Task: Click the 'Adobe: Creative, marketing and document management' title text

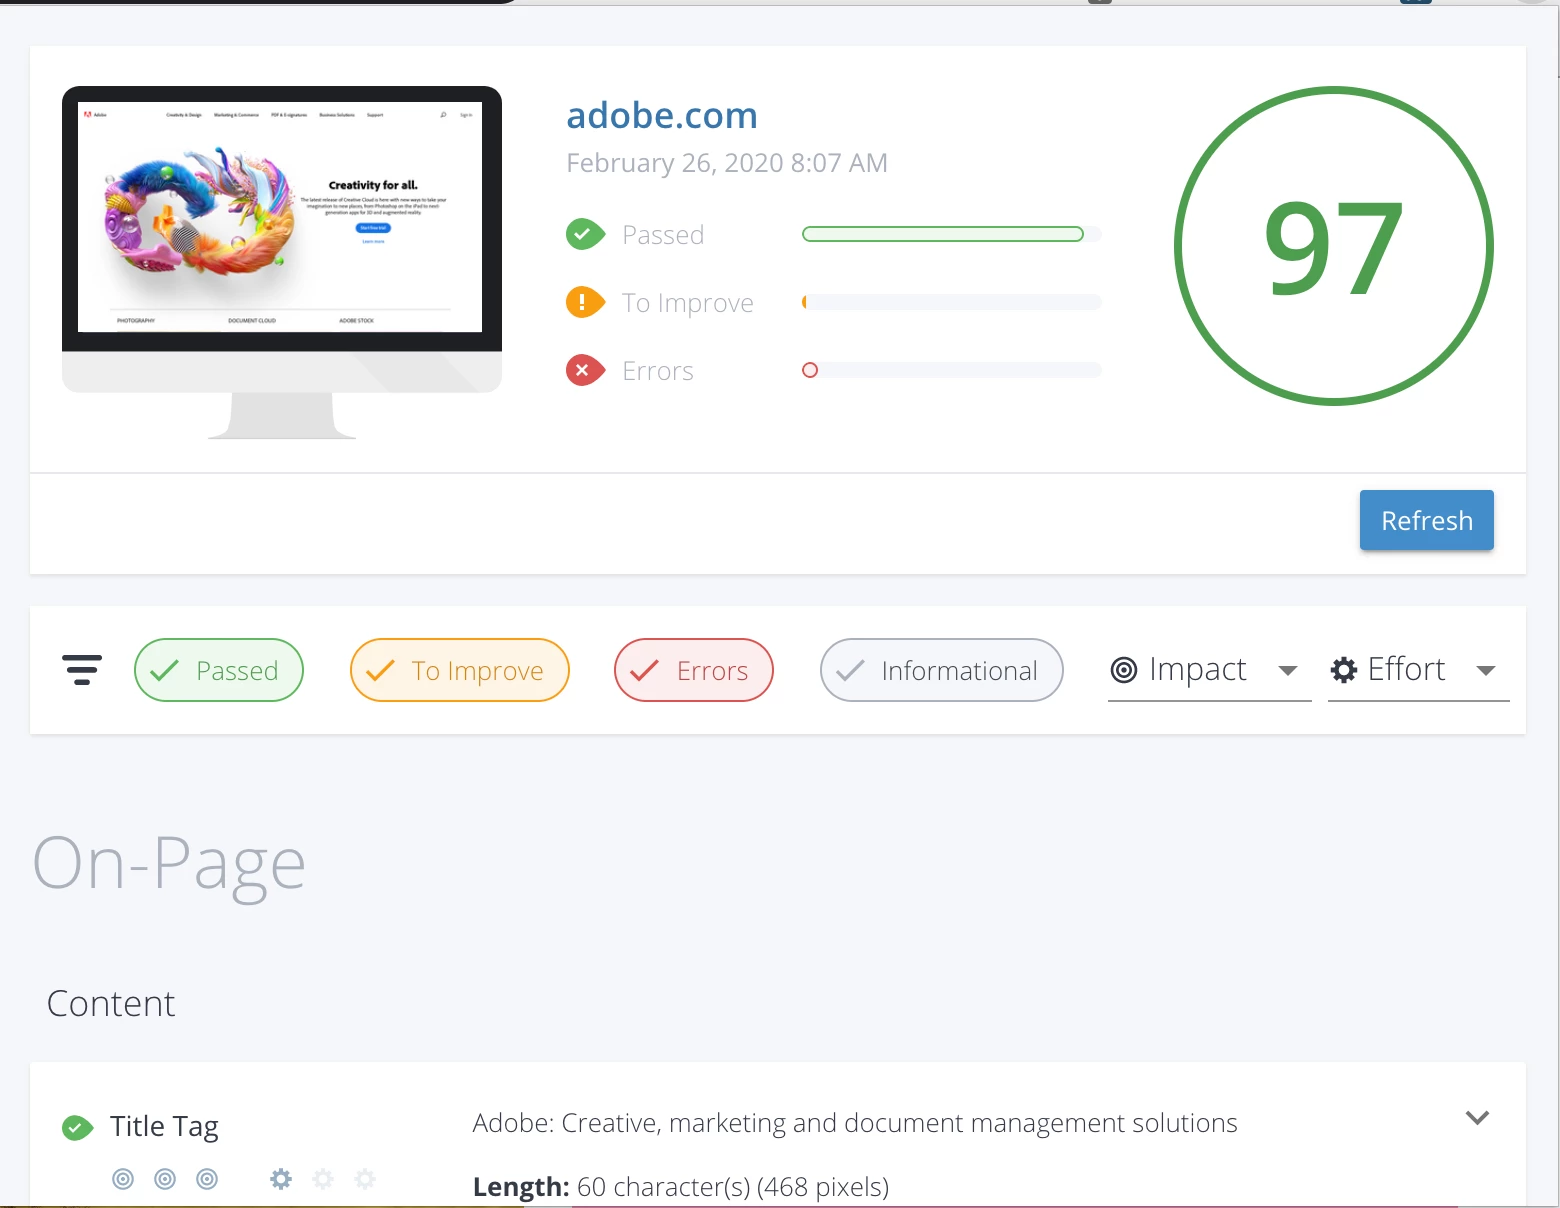Action: click(855, 1123)
